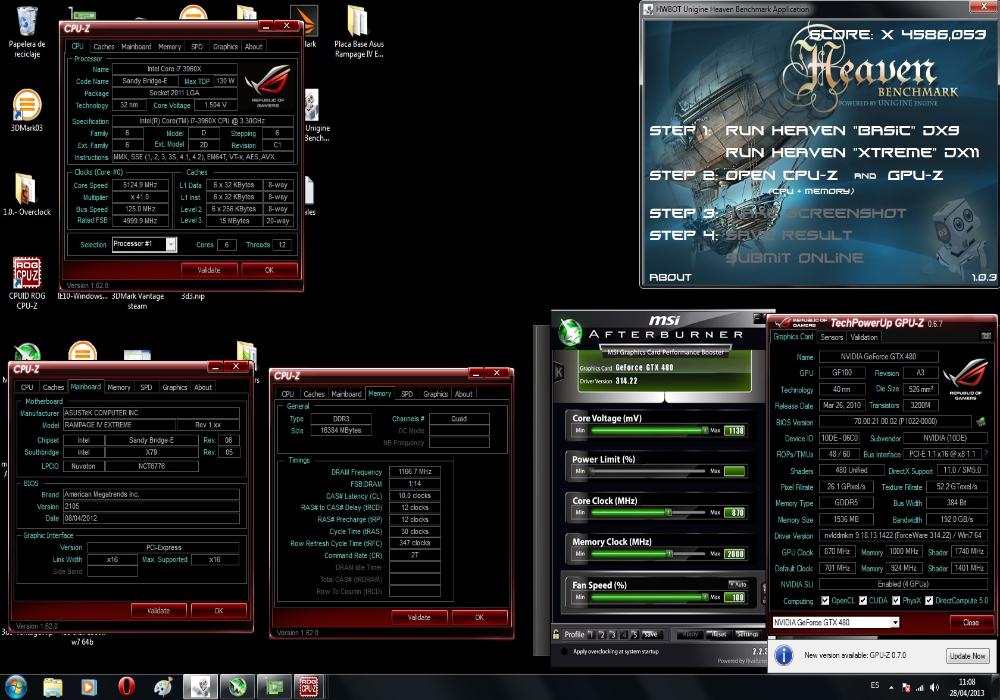Viewport: 1000px width, 700px height.
Task: Open the 3DMark03 desktop shortcut
Action: click(x=27, y=110)
